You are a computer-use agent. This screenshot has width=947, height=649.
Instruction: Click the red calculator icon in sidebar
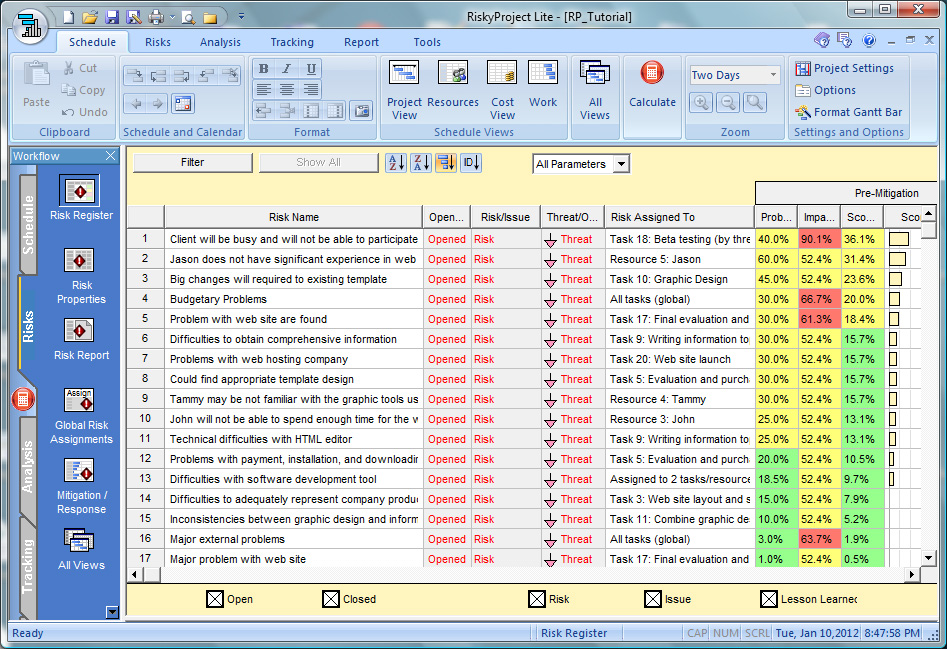coord(23,399)
